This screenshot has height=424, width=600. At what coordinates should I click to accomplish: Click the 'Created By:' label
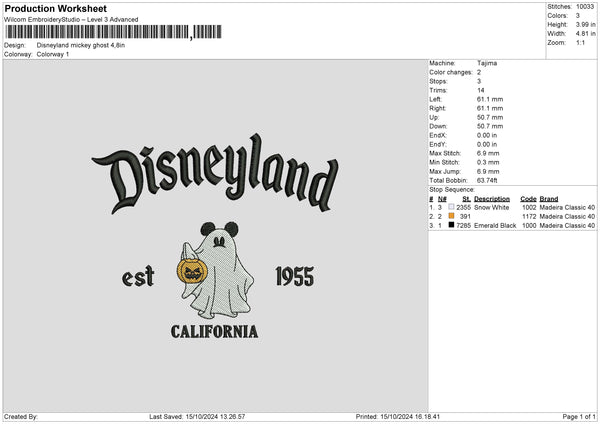click(x=21, y=416)
